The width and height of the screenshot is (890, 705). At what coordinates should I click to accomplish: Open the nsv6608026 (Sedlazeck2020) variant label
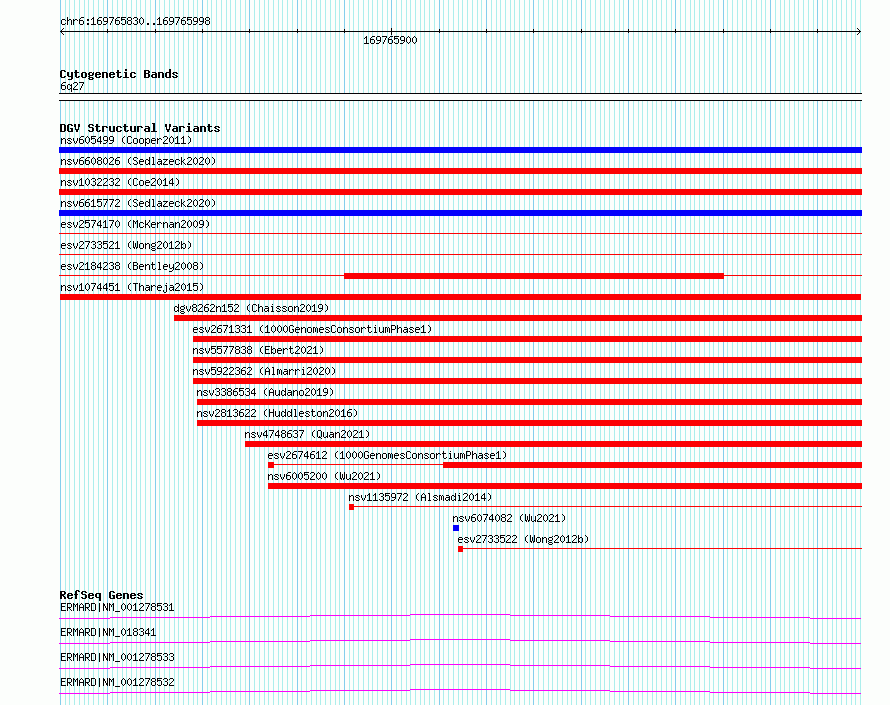point(138,161)
